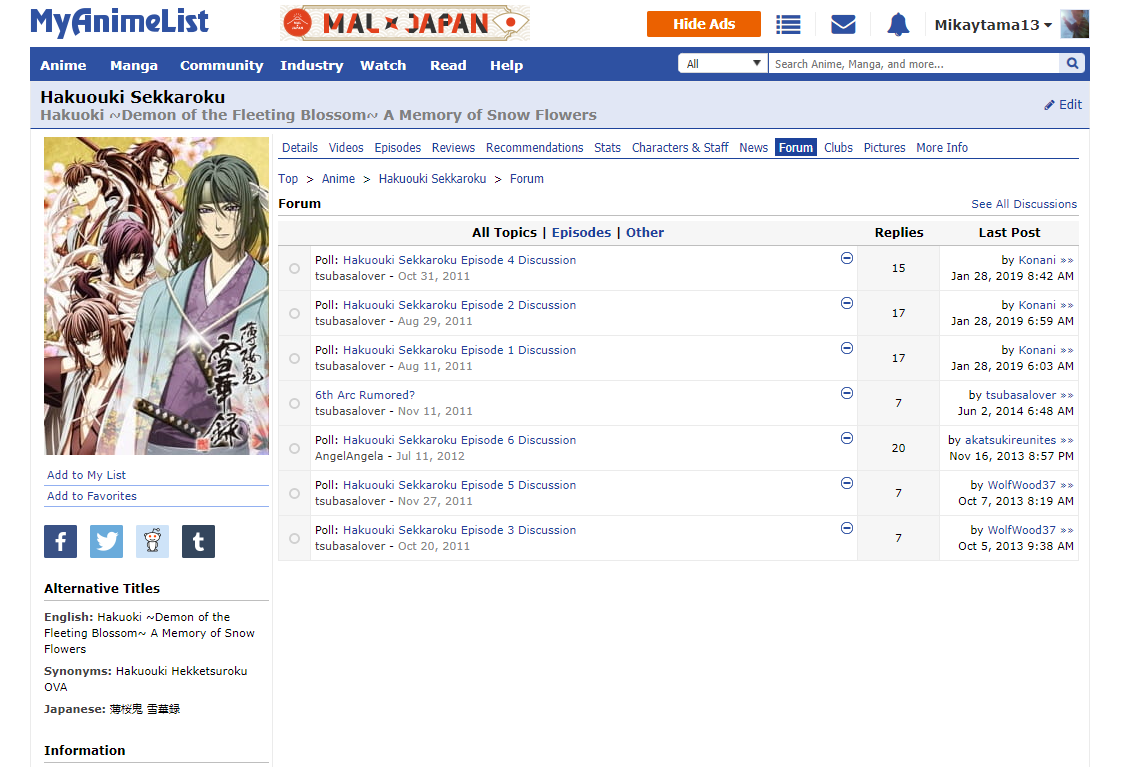Open the search category 'All' dropdown

pos(723,64)
